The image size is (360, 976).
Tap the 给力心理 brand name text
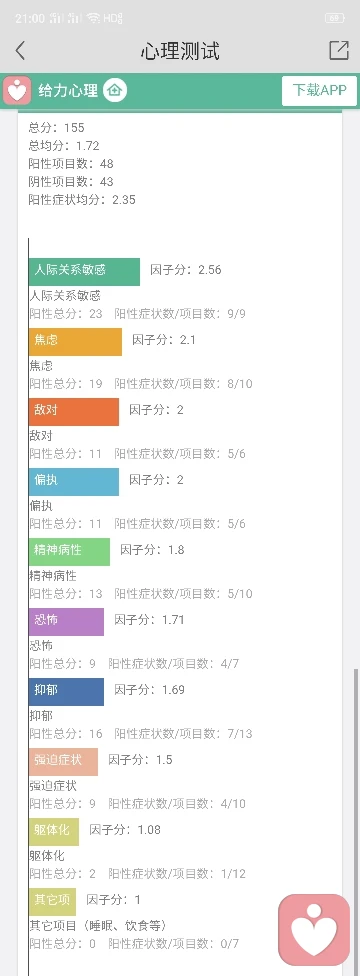click(68, 91)
